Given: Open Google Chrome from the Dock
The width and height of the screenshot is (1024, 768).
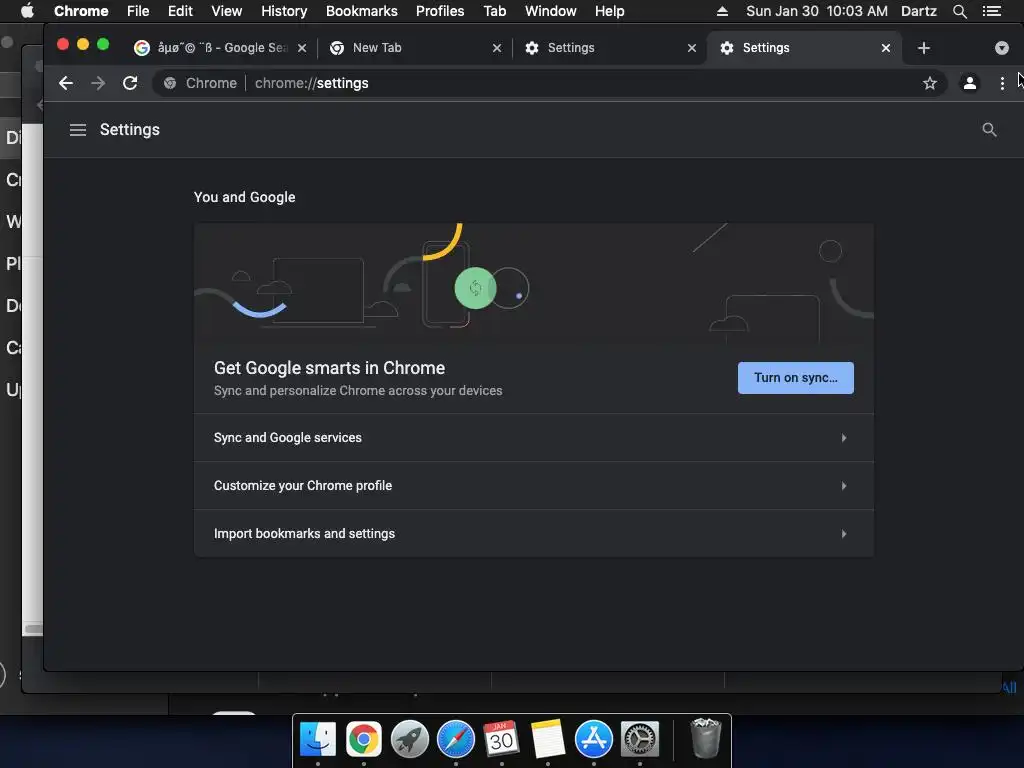Looking at the screenshot, I should (364, 739).
